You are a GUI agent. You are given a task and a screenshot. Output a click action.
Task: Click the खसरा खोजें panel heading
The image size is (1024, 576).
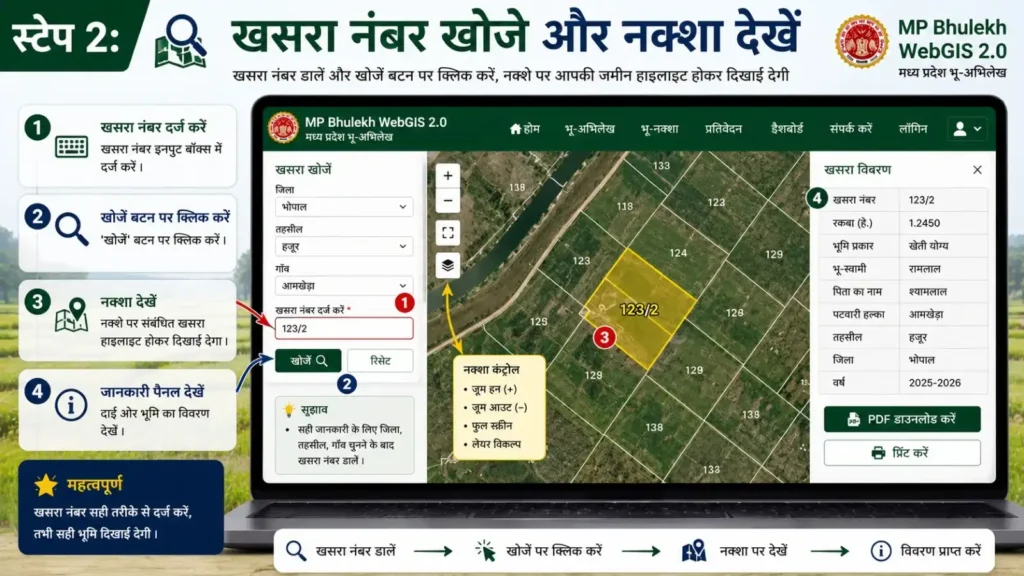303,170
